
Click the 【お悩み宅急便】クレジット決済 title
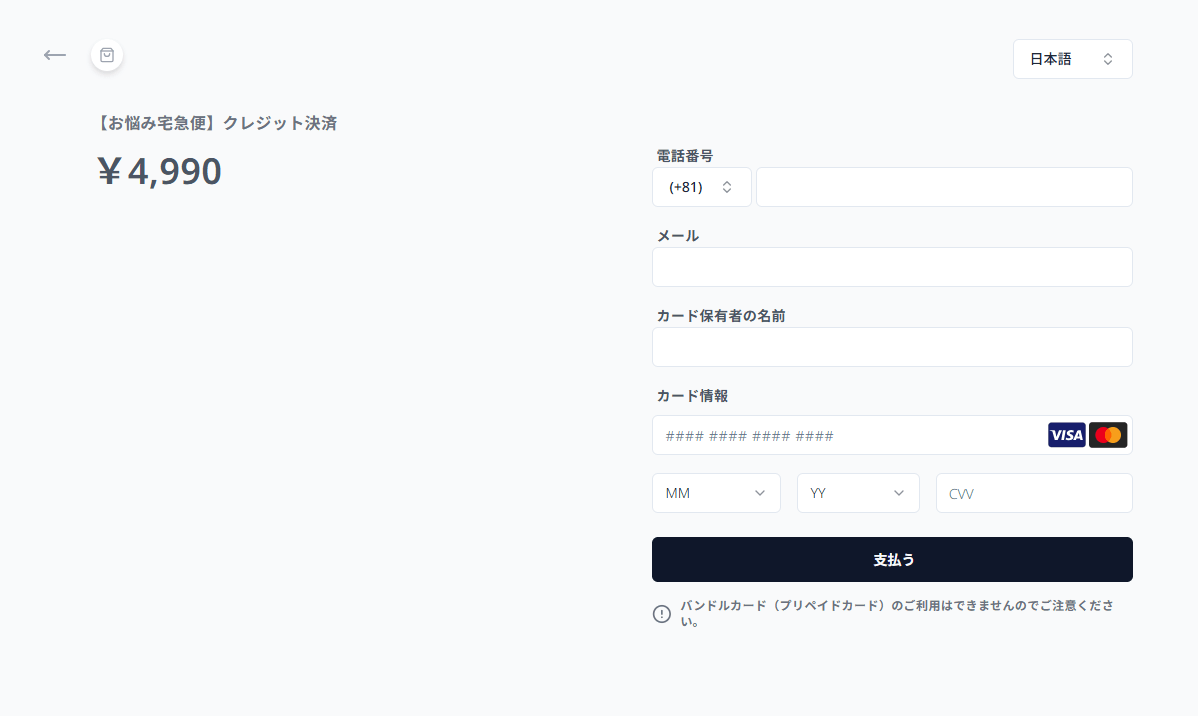click(x=216, y=123)
